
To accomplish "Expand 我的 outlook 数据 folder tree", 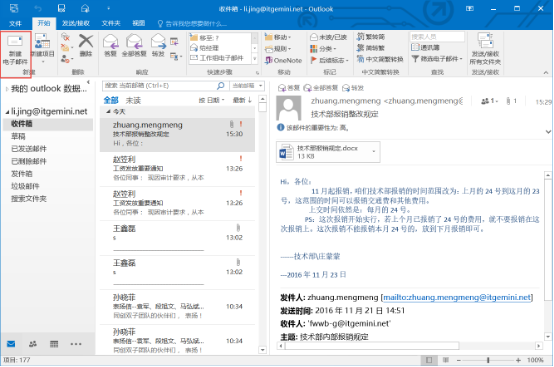I will [7, 89].
